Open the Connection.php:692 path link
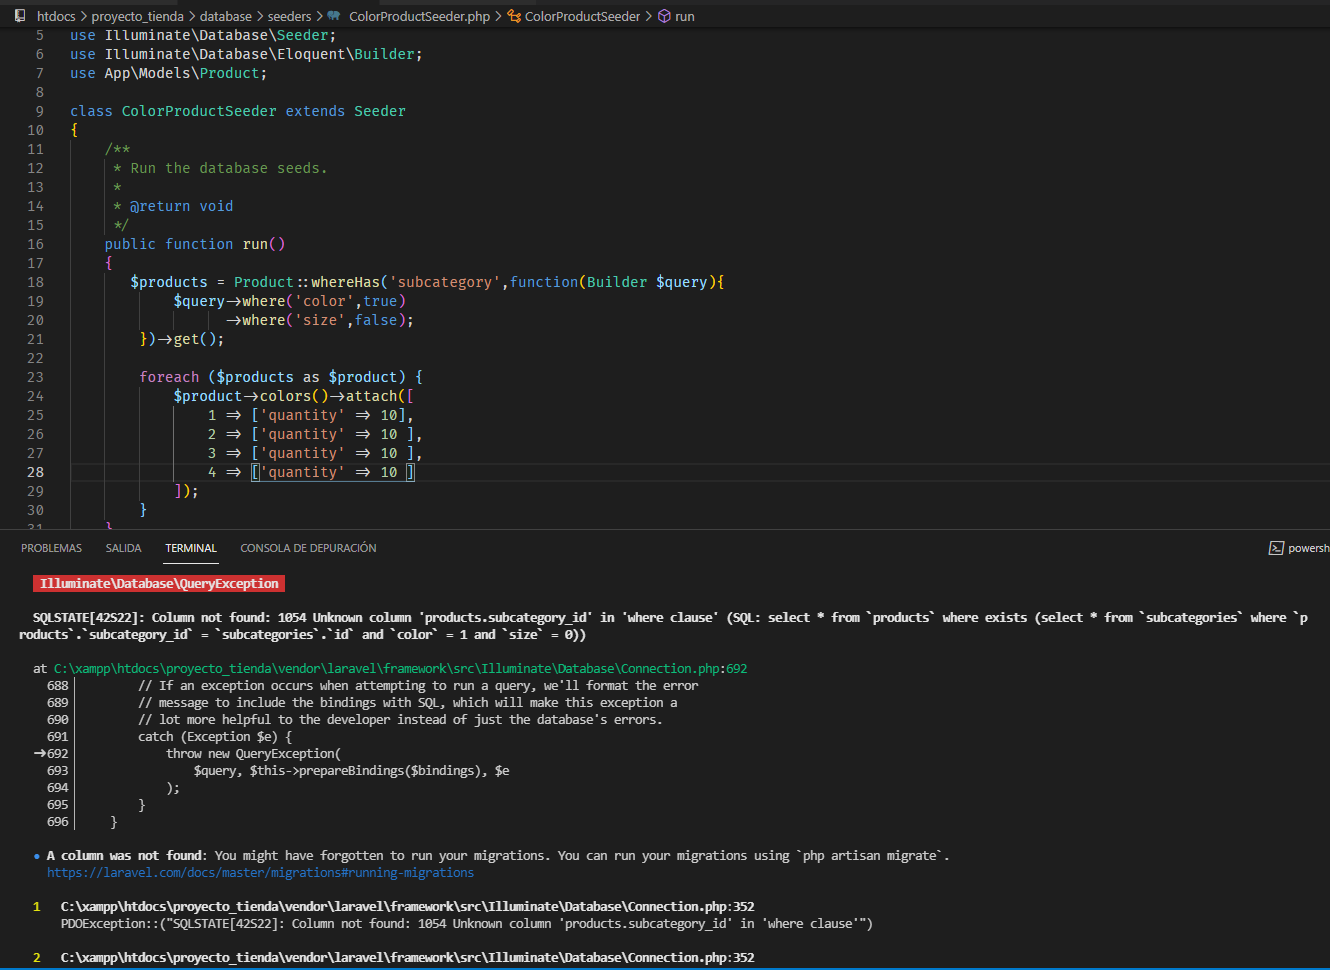Screen dimensions: 1330x970 pos(401,669)
